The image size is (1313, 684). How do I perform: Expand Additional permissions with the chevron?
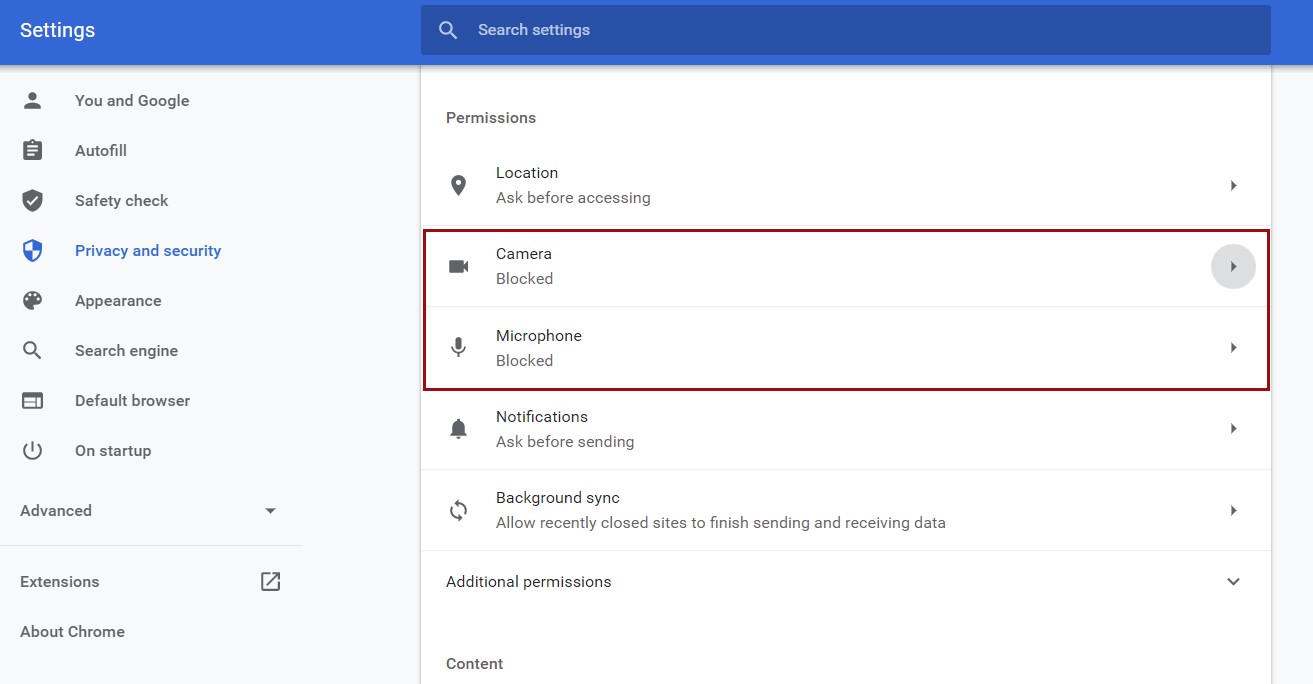click(1233, 581)
